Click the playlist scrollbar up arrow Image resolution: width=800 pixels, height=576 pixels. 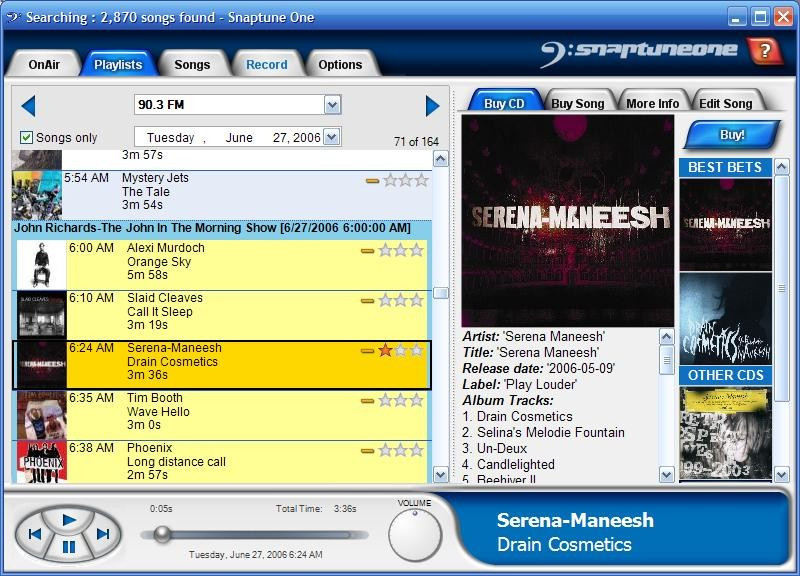[440, 159]
